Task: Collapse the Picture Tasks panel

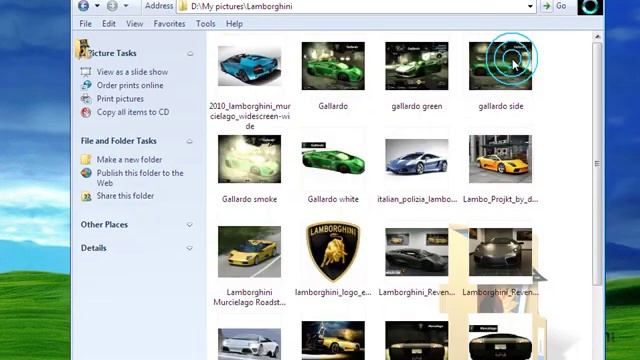Action: click(x=190, y=53)
